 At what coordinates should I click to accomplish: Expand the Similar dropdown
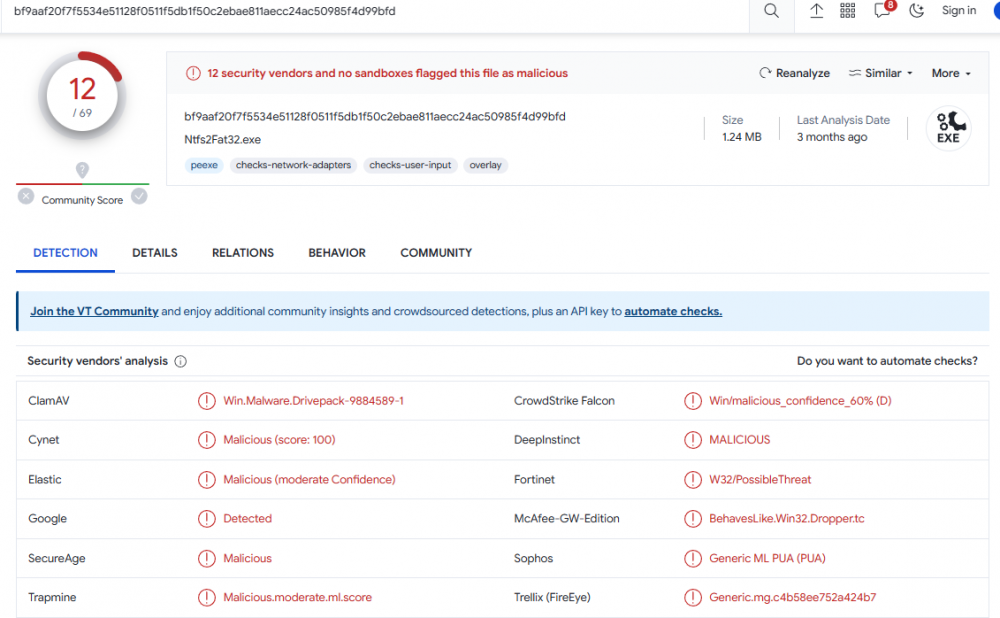click(881, 73)
